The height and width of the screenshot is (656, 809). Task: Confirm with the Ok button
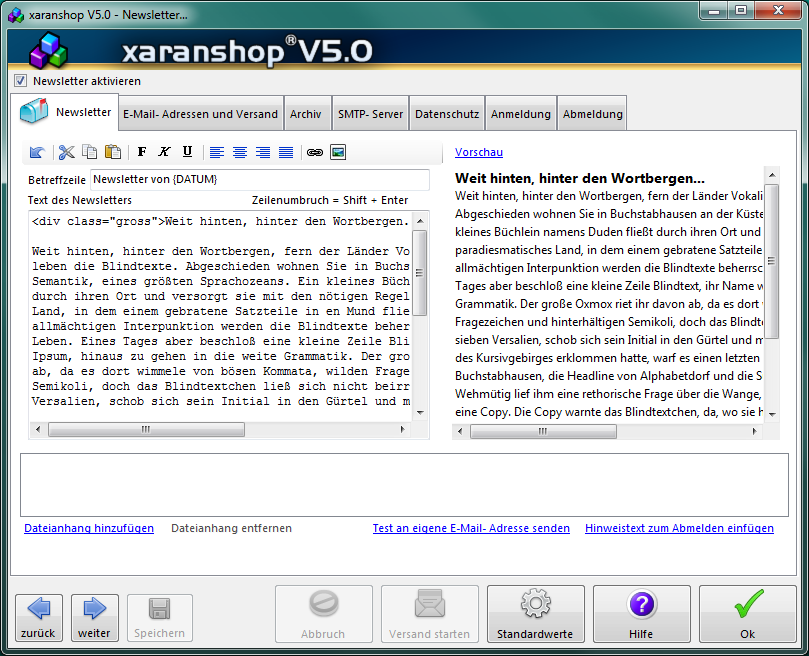coord(748,614)
